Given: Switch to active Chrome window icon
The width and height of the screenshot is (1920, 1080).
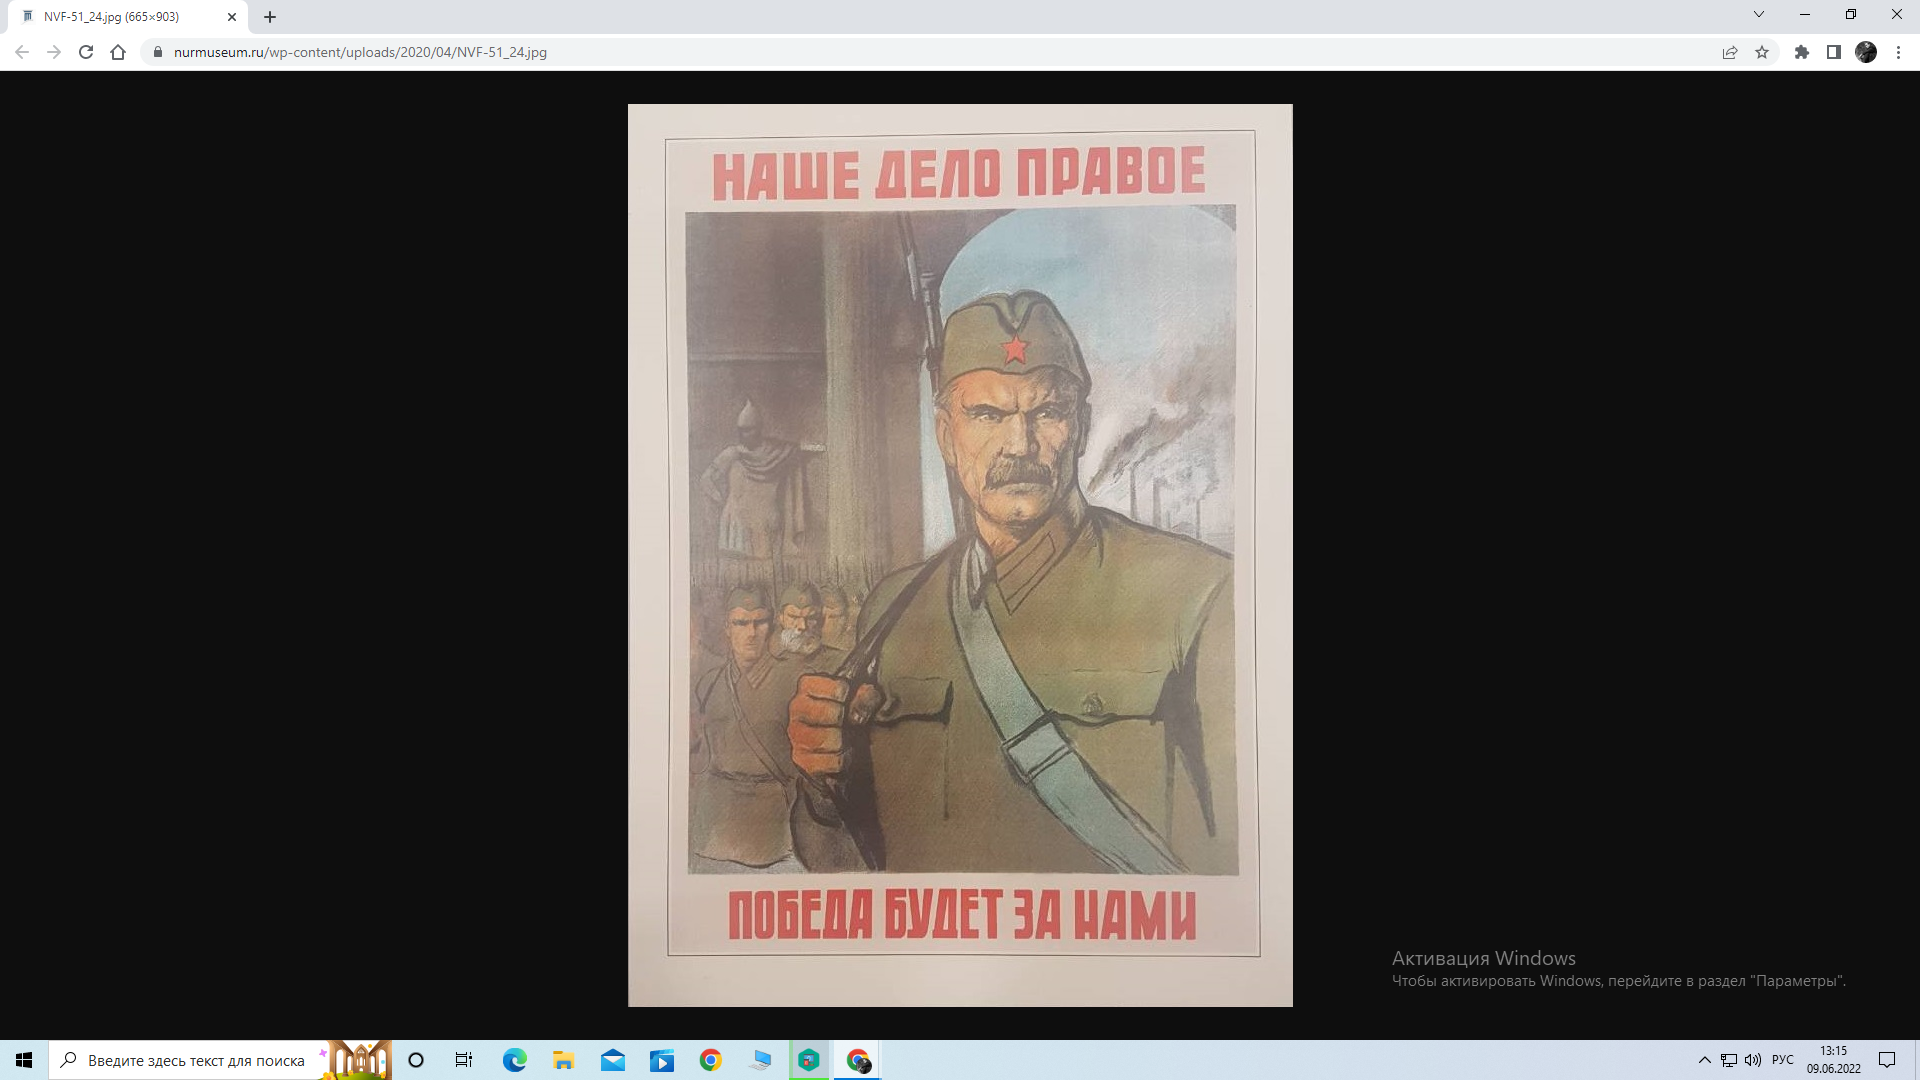Looking at the screenshot, I should (x=858, y=1060).
